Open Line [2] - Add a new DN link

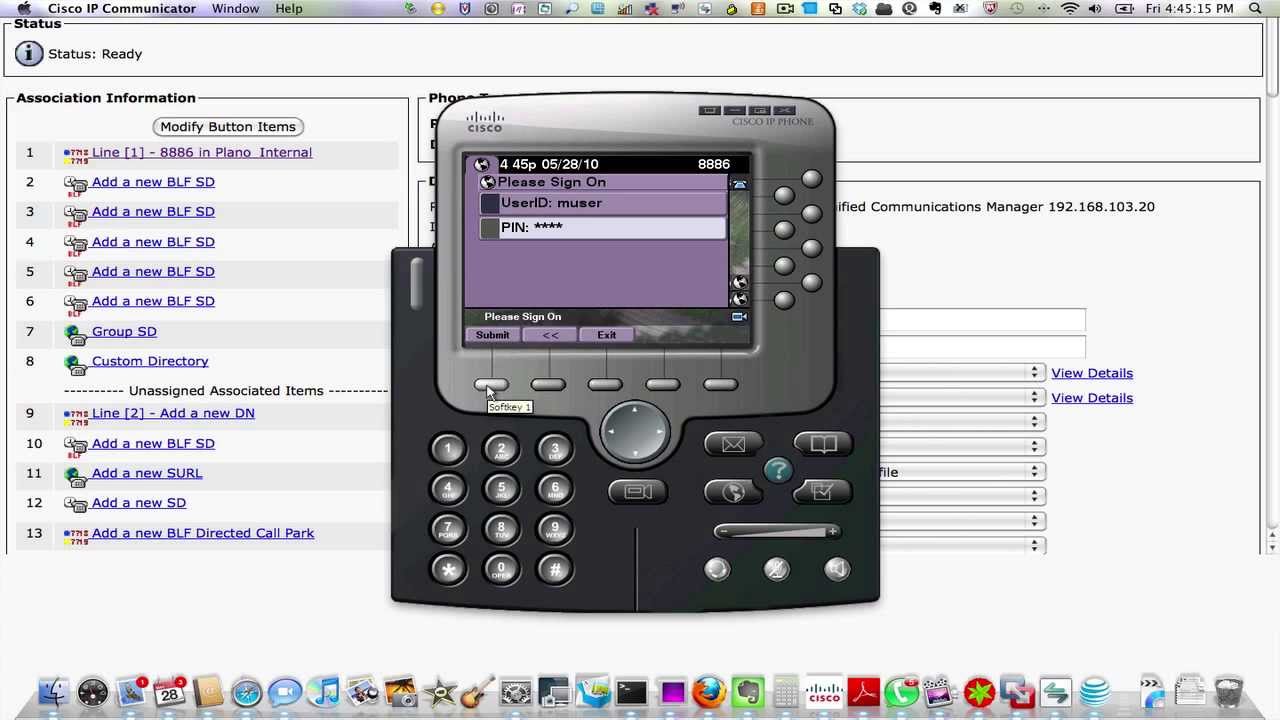(173, 413)
